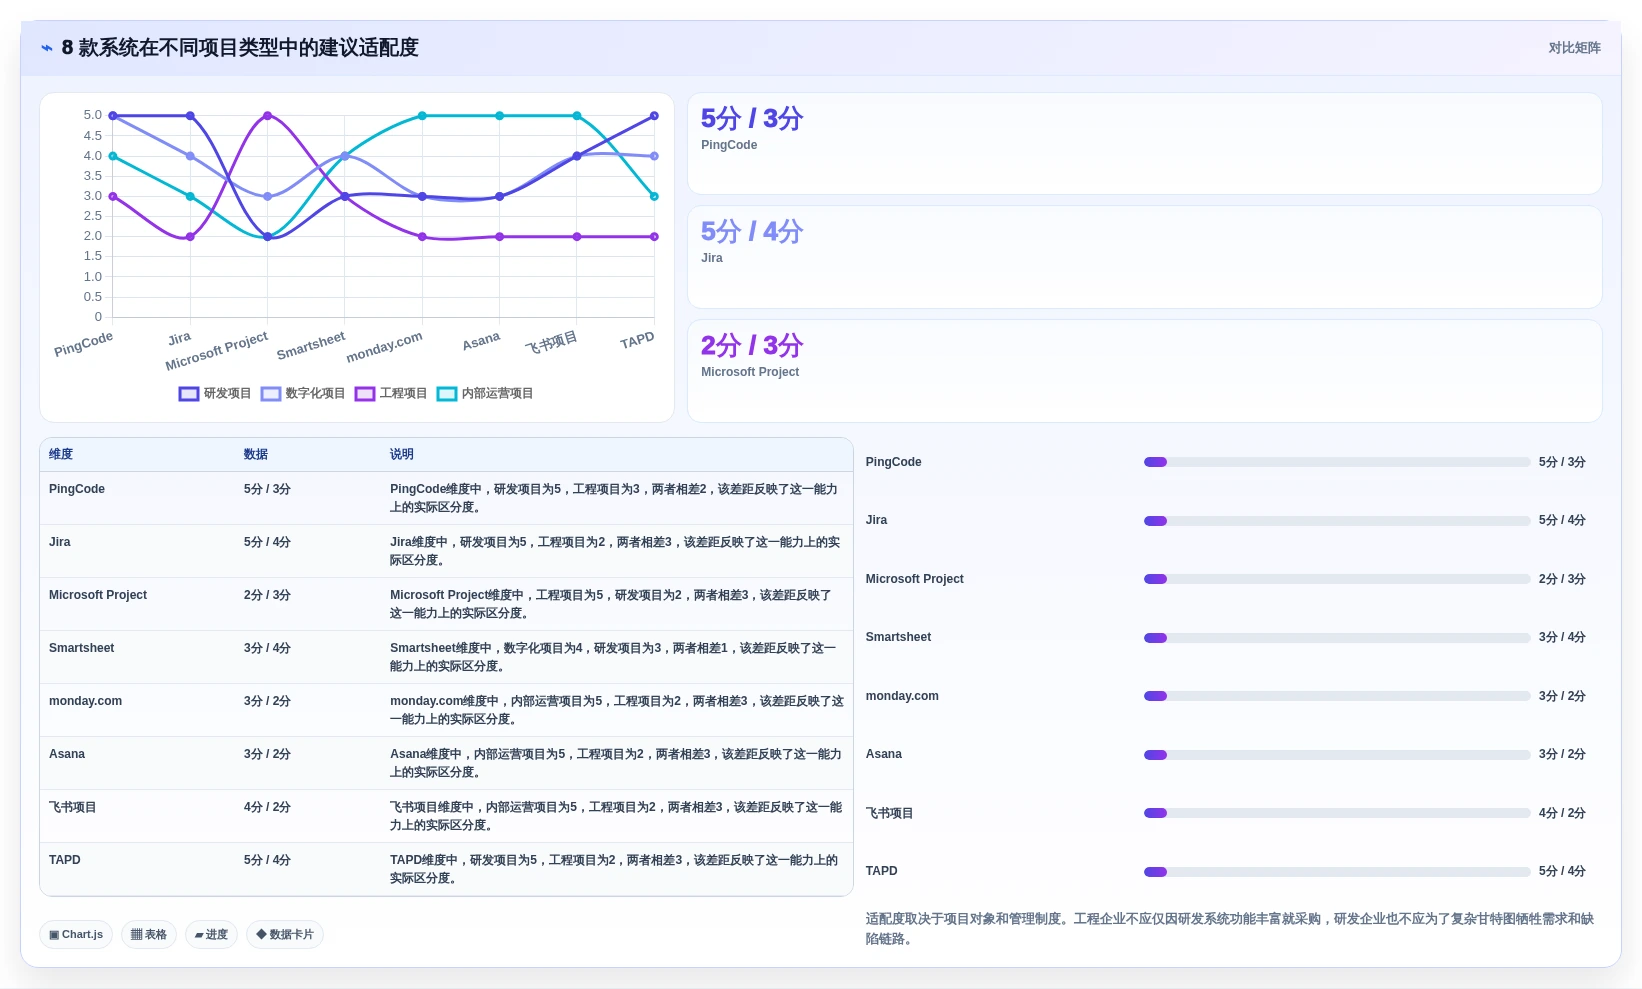Screen dimensions: 1642x989
Task: Click the Asana label on the chart axis
Action: [x=481, y=341]
